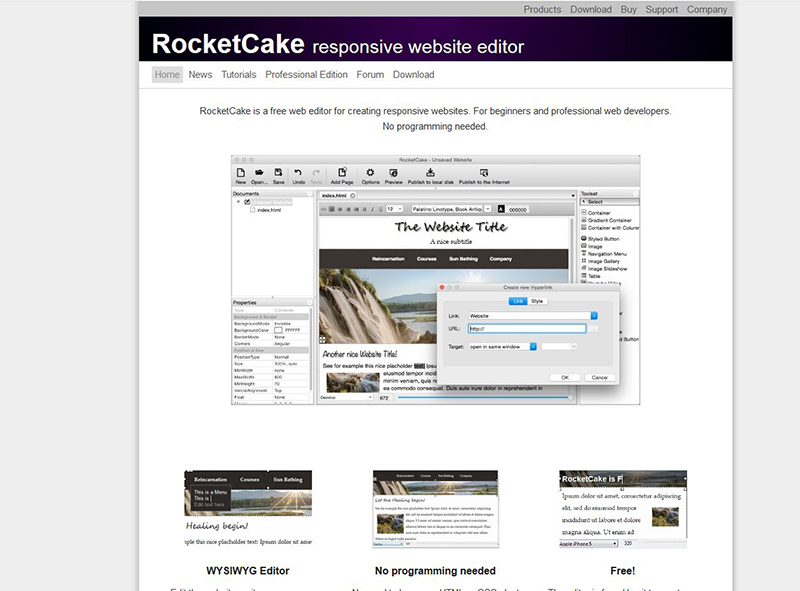Screen dimensions: 800x591
Task: Click the greyed Redo arrow icon
Action: [x=316, y=173]
